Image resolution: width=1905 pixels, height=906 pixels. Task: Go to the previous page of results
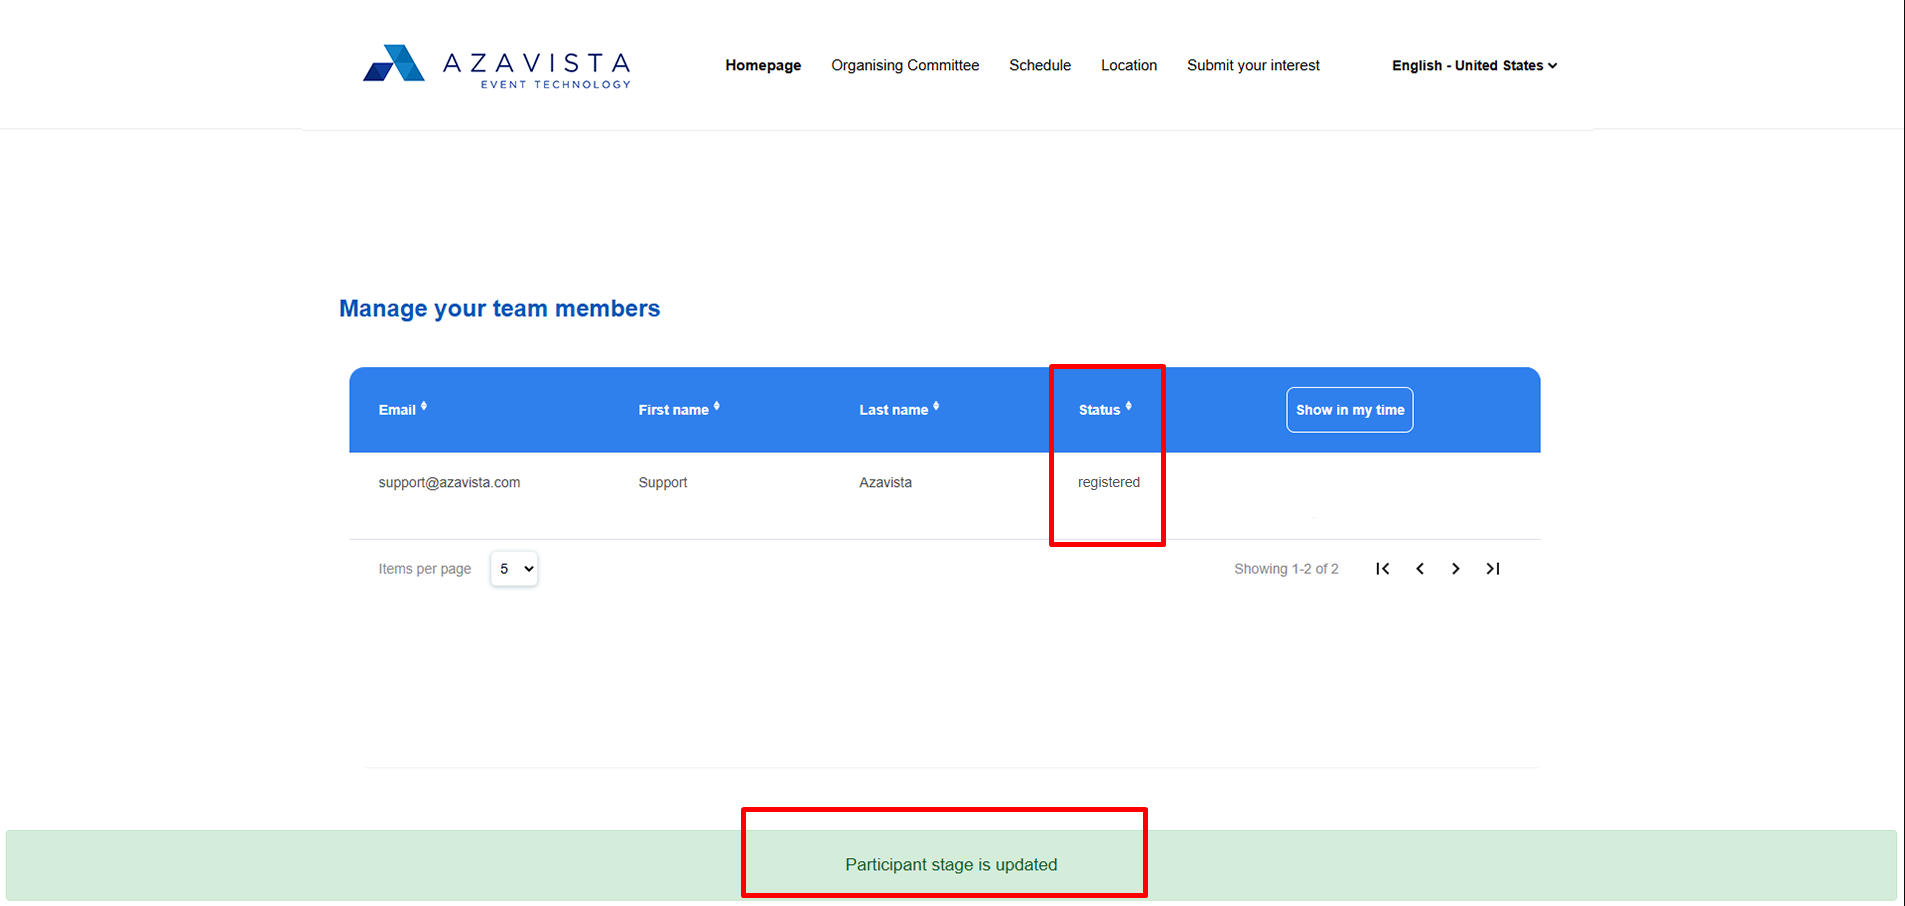click(x=1420, y=568)
